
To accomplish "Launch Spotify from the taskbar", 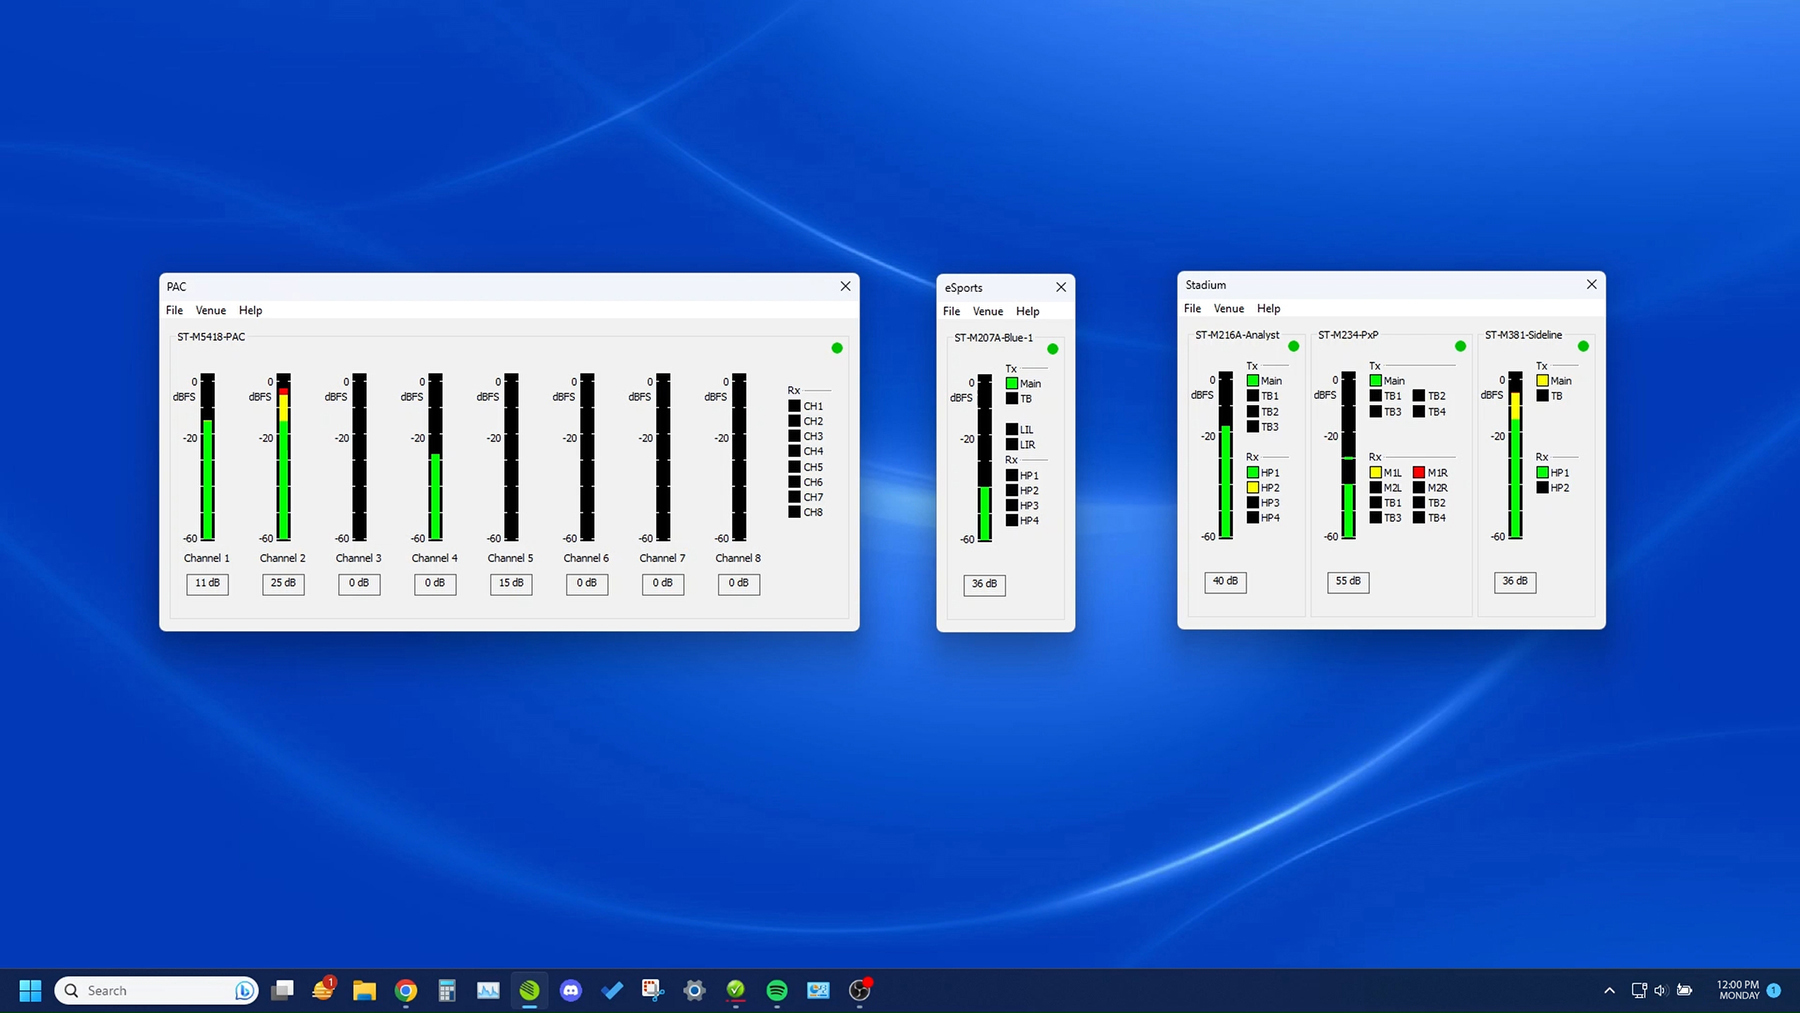I will 777,990.
